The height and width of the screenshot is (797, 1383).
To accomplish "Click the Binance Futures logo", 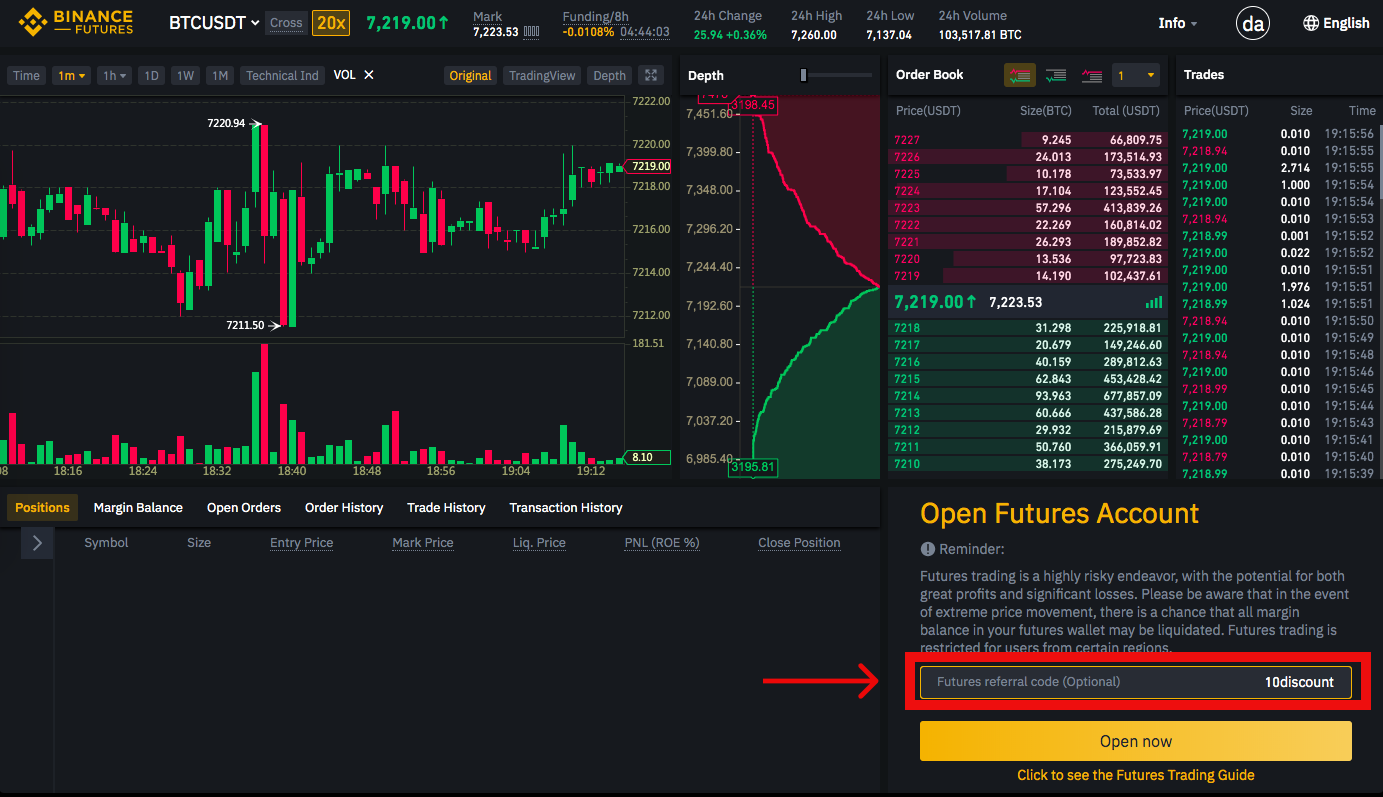I will click(x=76, y=22).
